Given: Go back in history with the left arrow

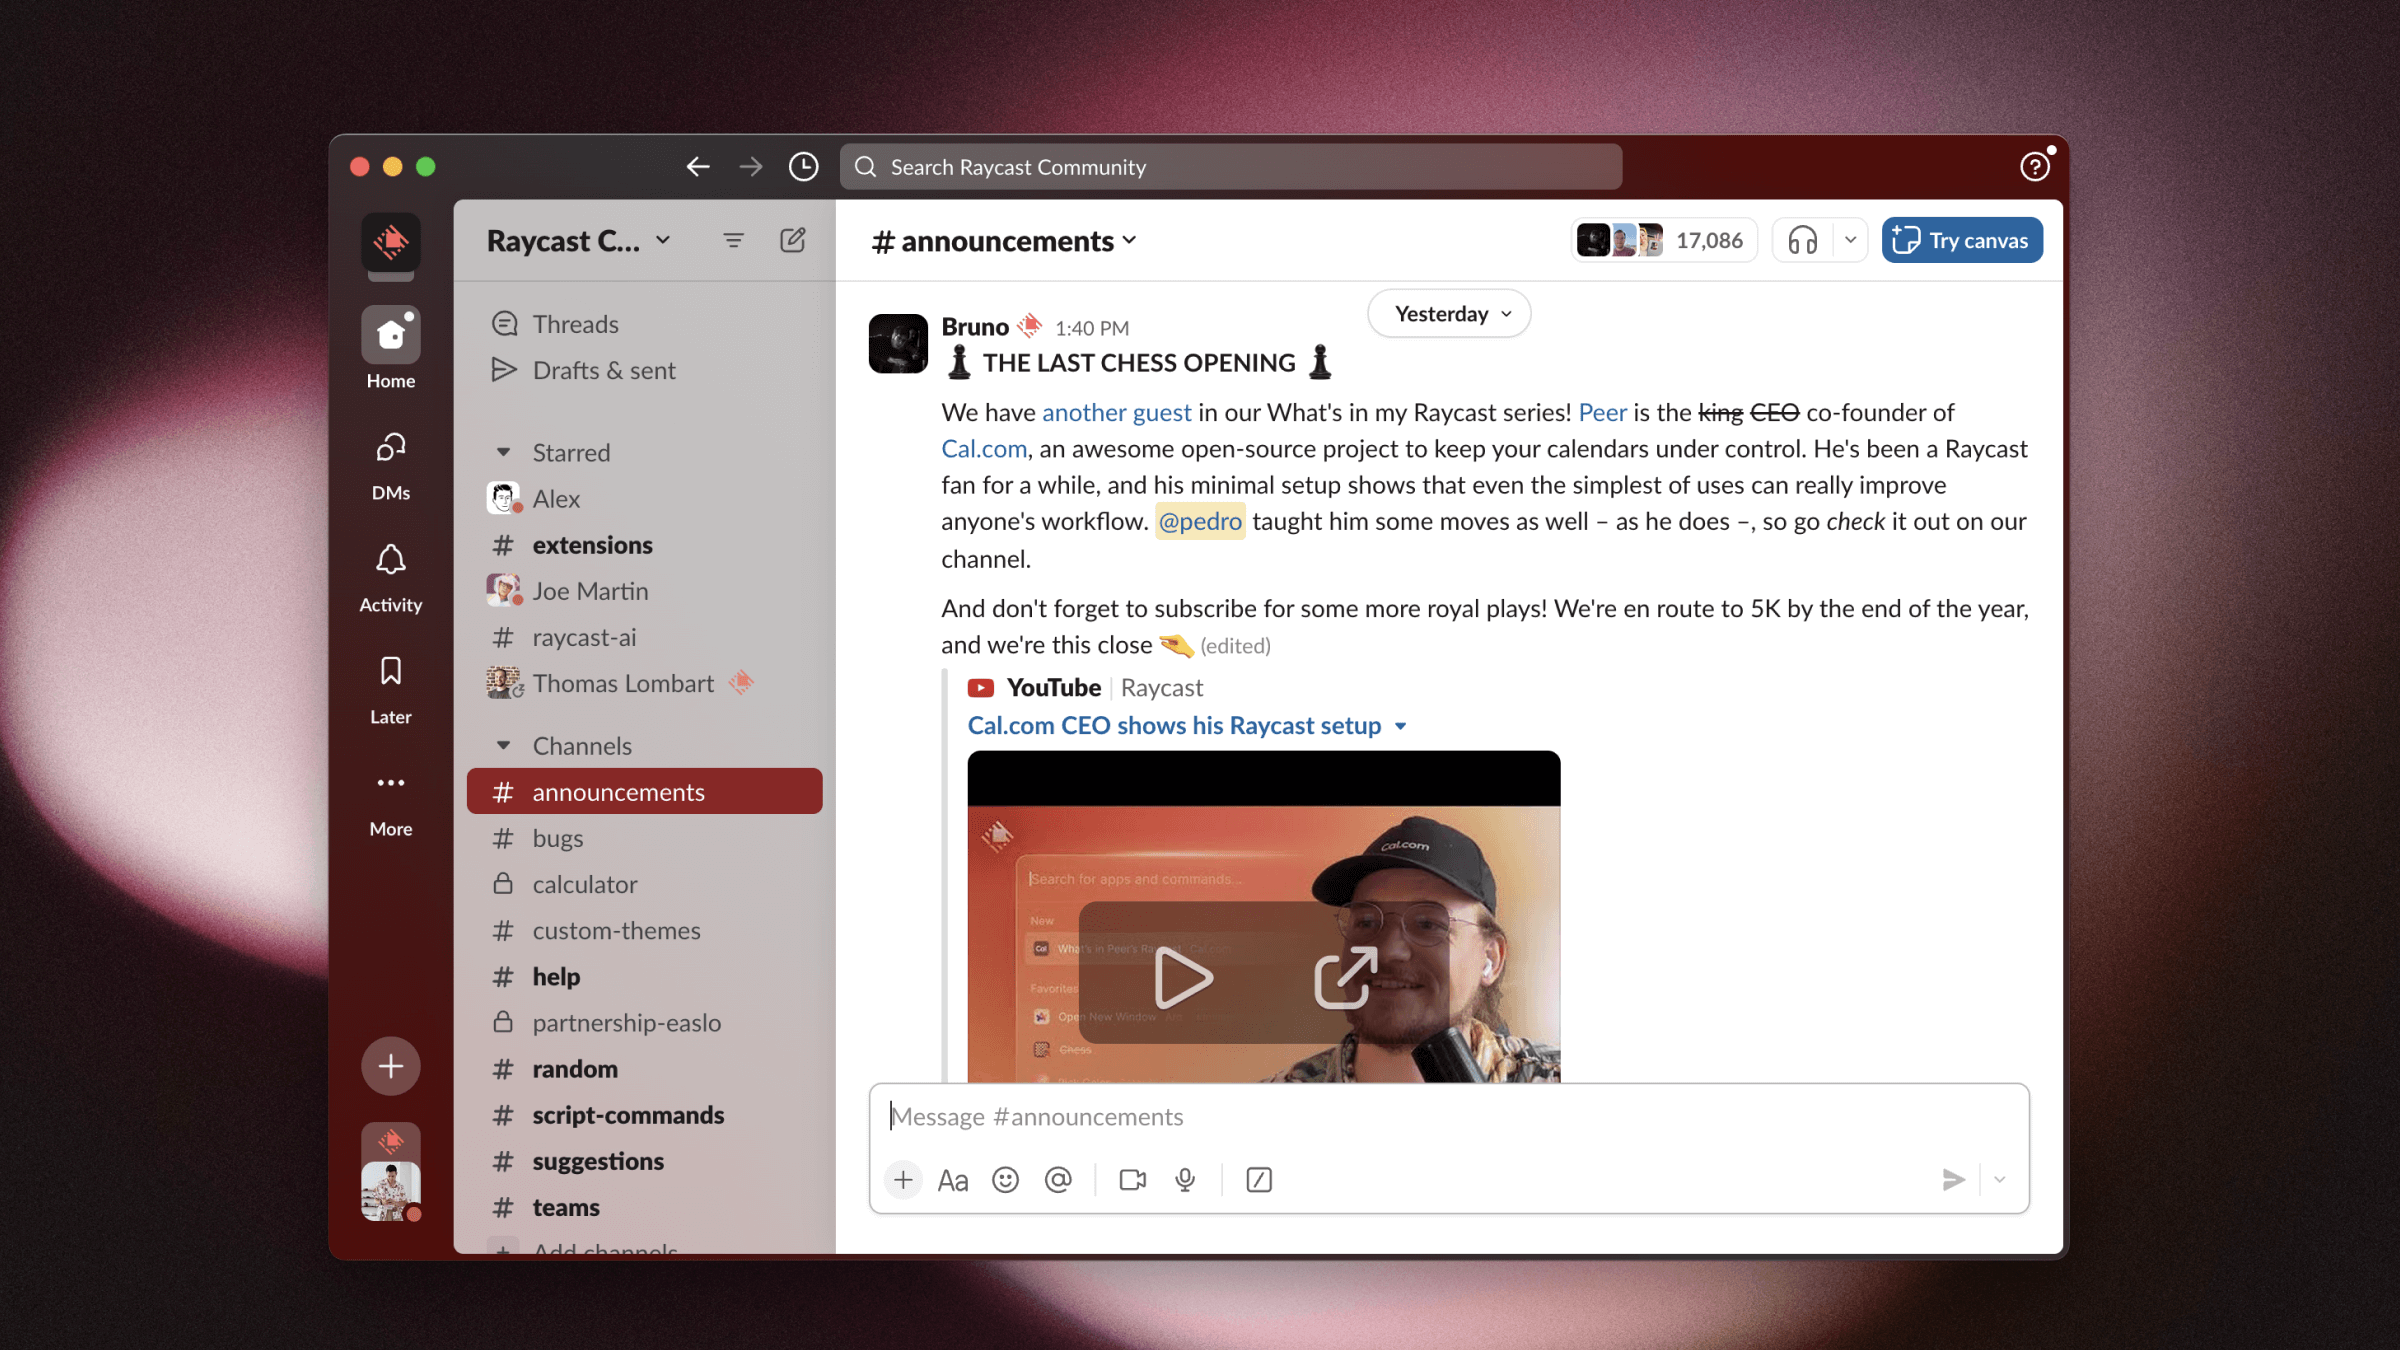Looking at the screenshot, I should [x=698, y=167].
